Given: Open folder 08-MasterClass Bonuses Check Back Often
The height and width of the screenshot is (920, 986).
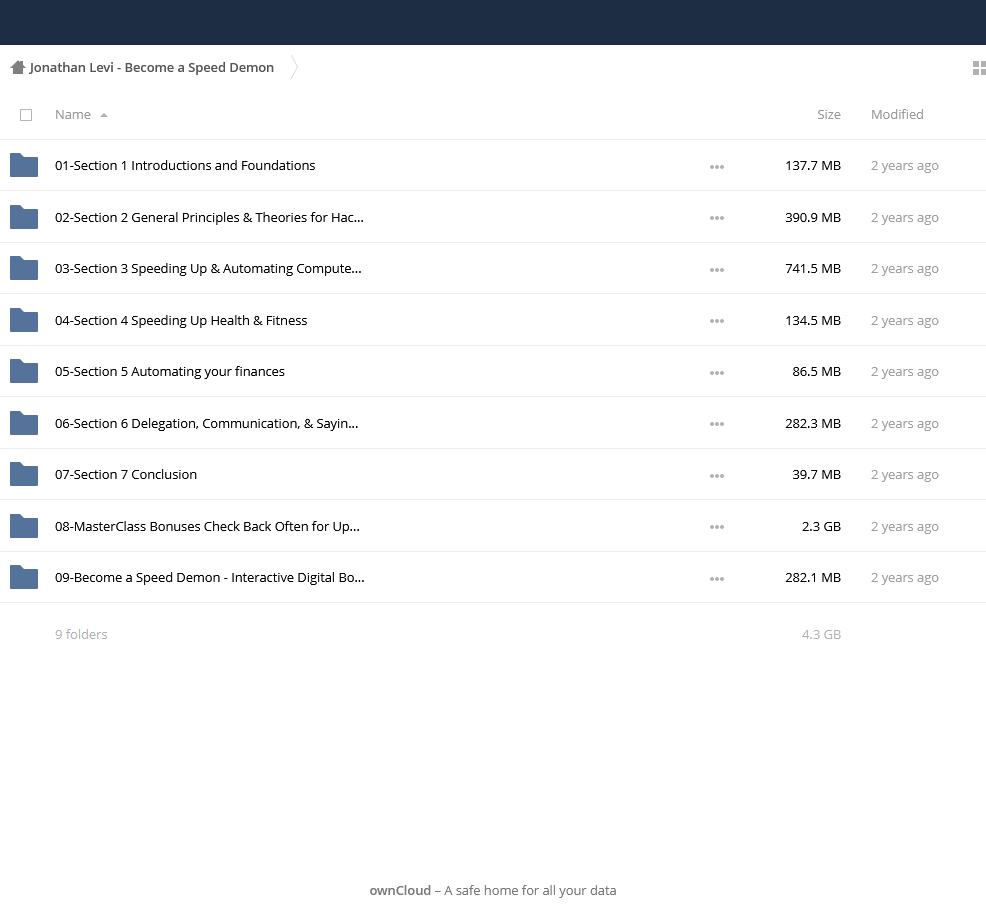Looking at the screenshot, I should (x=208, y=526).
